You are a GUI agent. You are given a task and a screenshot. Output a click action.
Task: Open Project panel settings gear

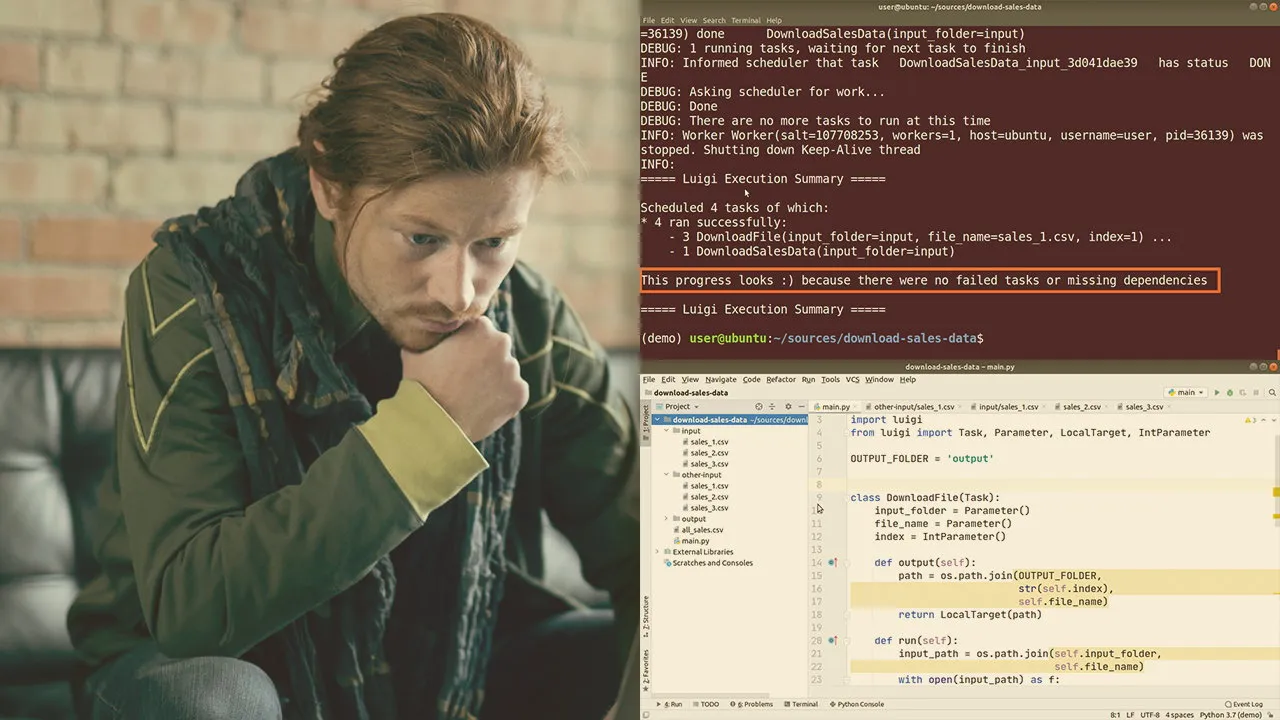point(788,407)
